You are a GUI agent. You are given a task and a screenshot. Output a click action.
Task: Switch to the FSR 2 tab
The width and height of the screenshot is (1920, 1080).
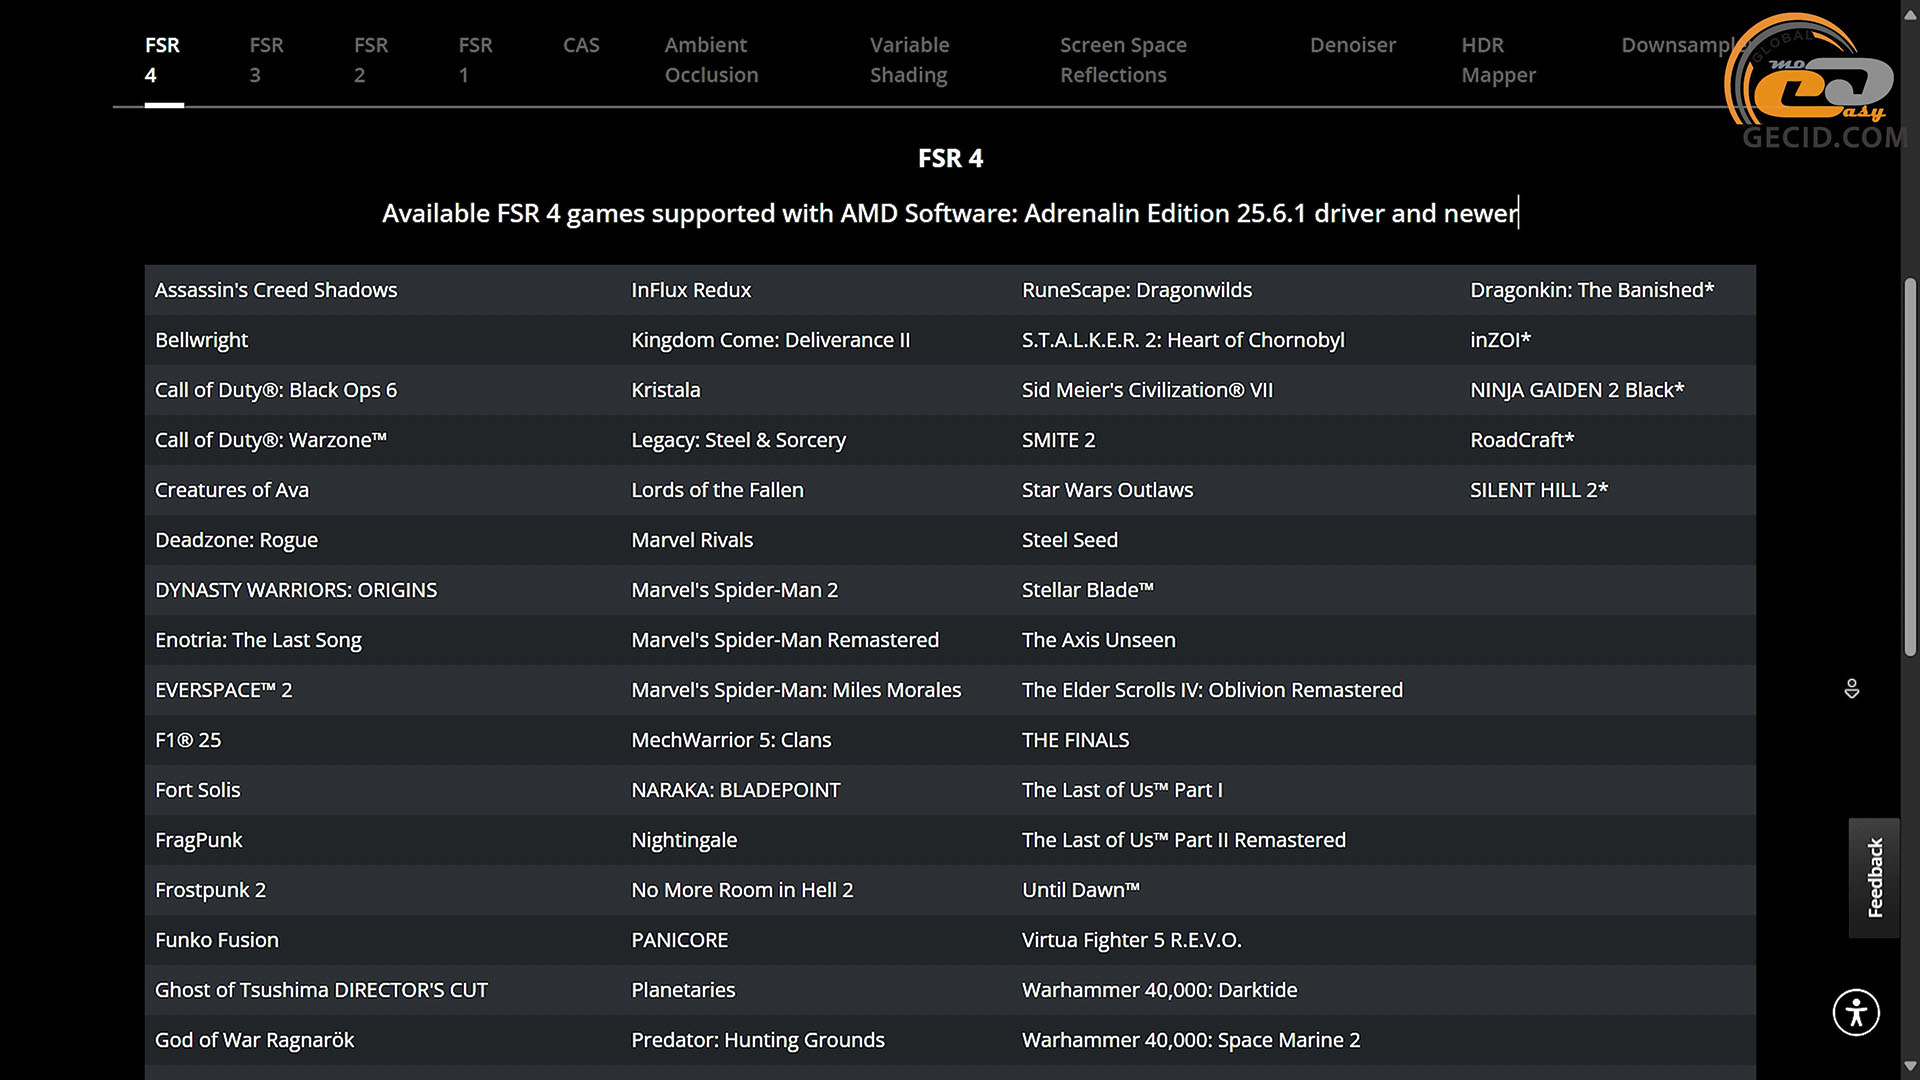[371, 60]
